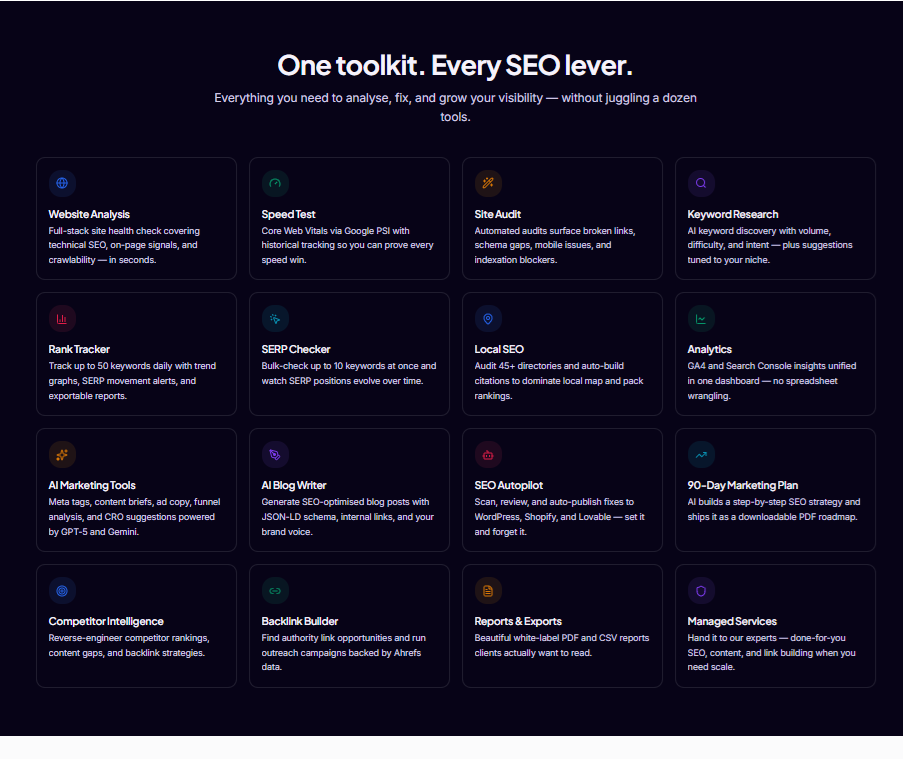This screenshot has width=903, height=759.
Task: Open the Speed Test card title
Action: pos(289,214)
